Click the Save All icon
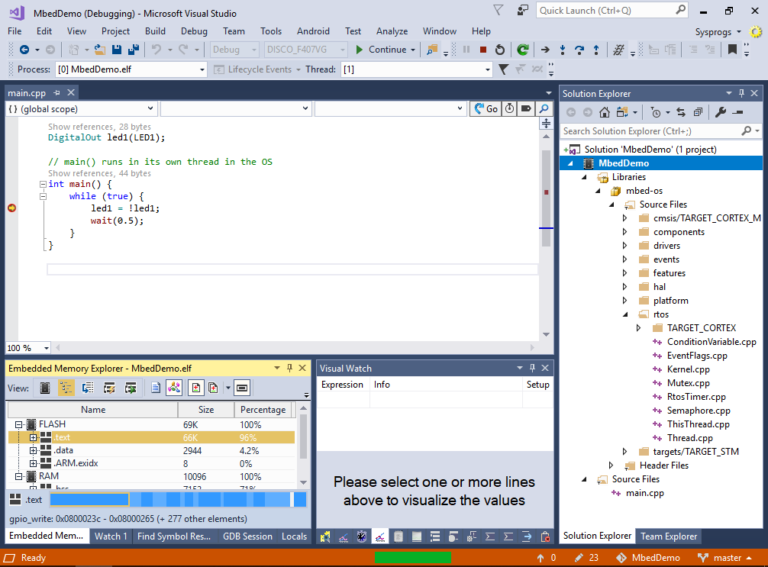This screenshot has width=768, height=567. [x=133, y=49]
